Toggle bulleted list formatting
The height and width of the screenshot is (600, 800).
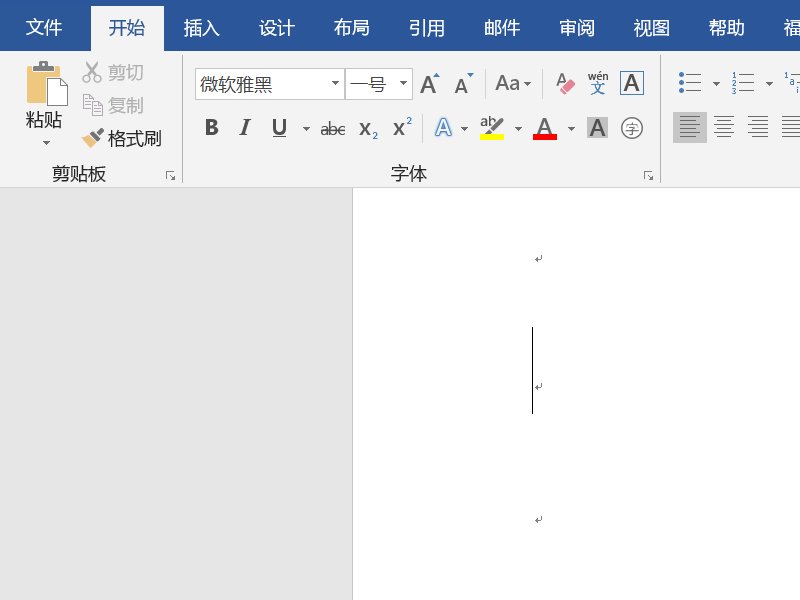pos(691,83)
